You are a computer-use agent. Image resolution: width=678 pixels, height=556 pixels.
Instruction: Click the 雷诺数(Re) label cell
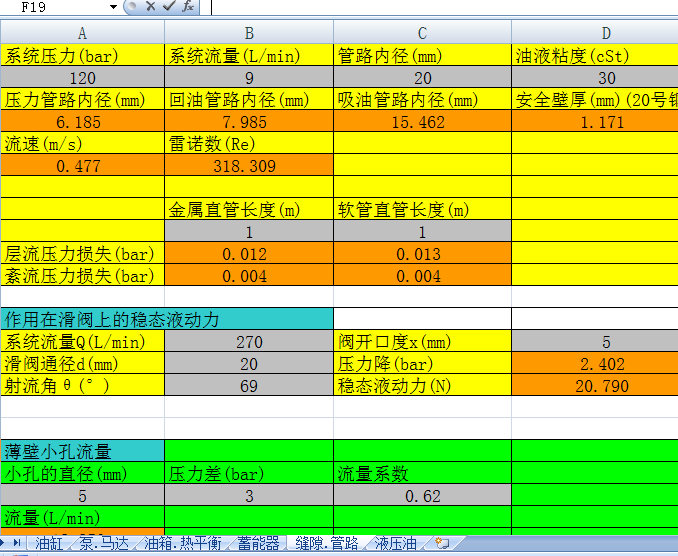[x=249, y=144]
